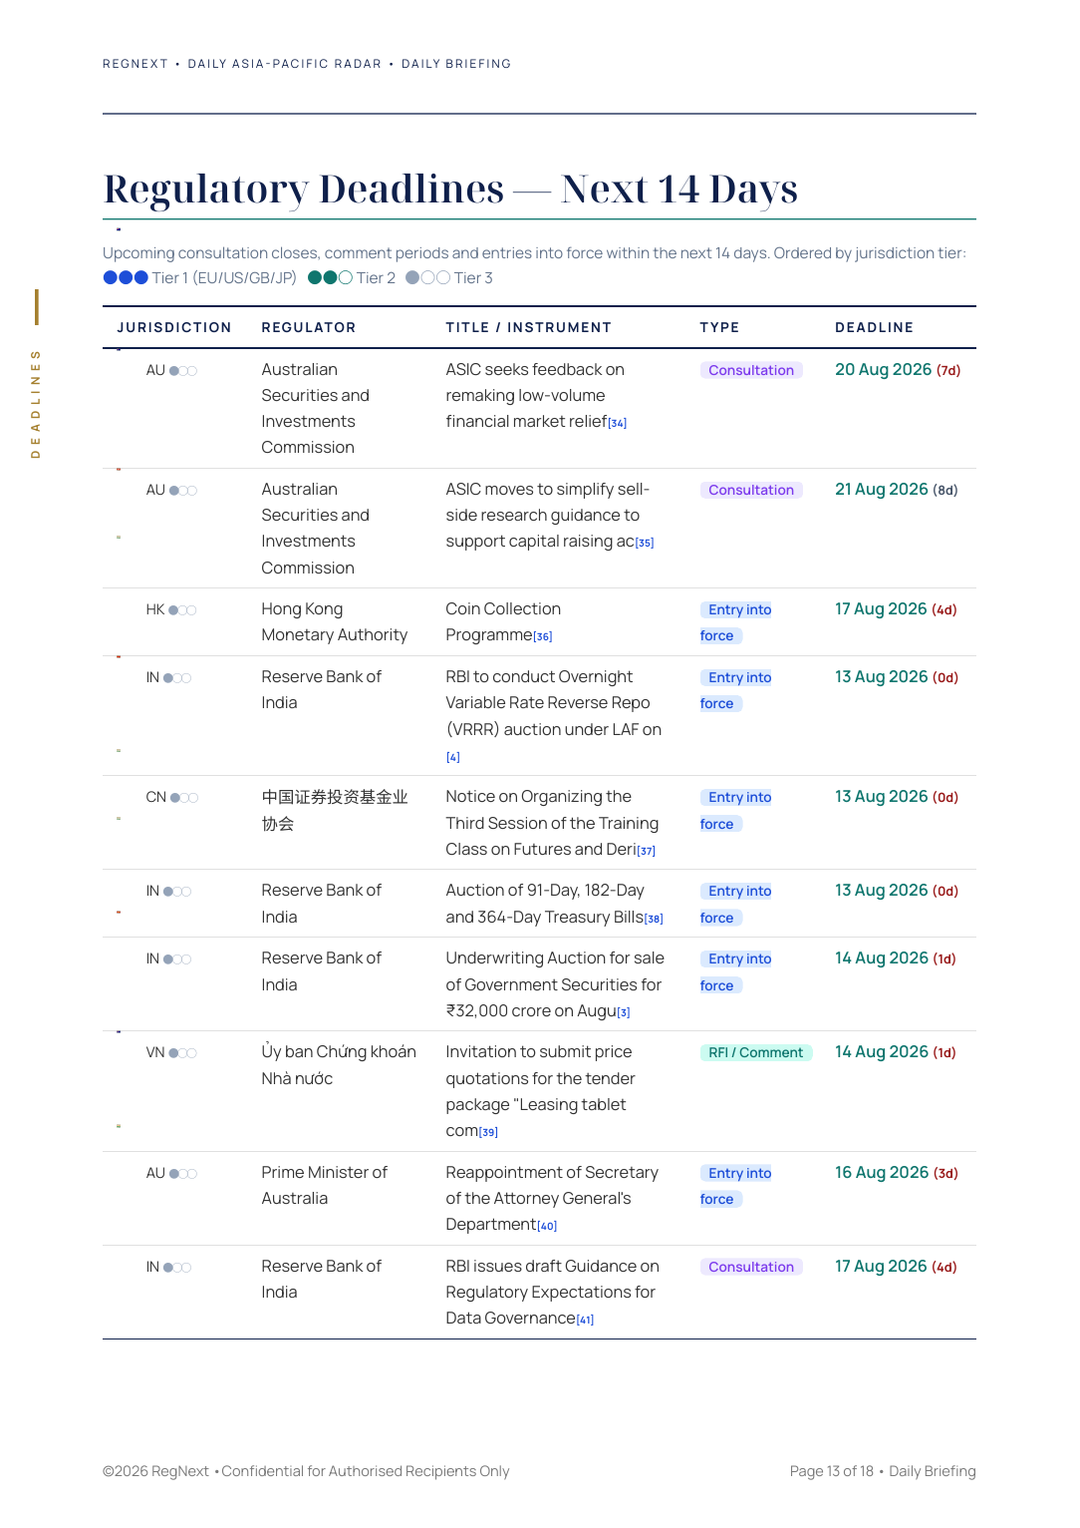Click the vertical DEADLINES side label
Image resolution: width=1080 pixels, height=1528 pixels.
(x=36, y=404)
